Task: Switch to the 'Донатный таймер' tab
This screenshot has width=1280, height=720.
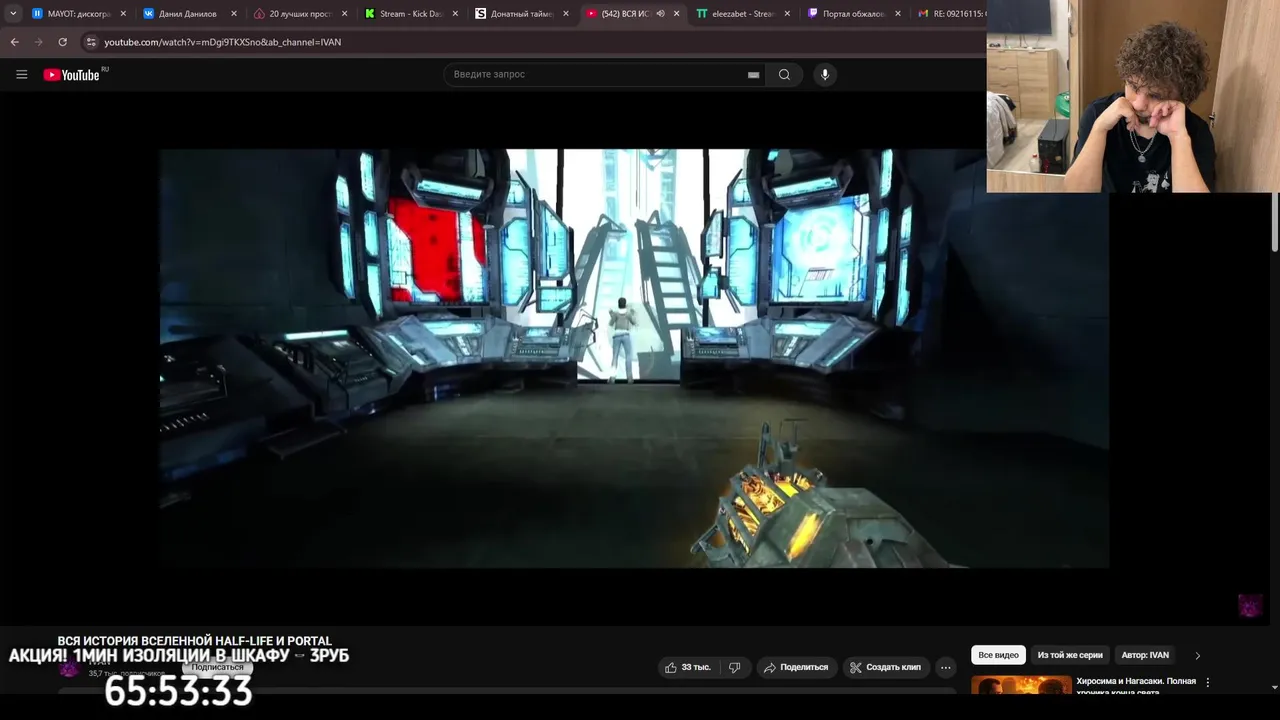Action: click(519, 14)
